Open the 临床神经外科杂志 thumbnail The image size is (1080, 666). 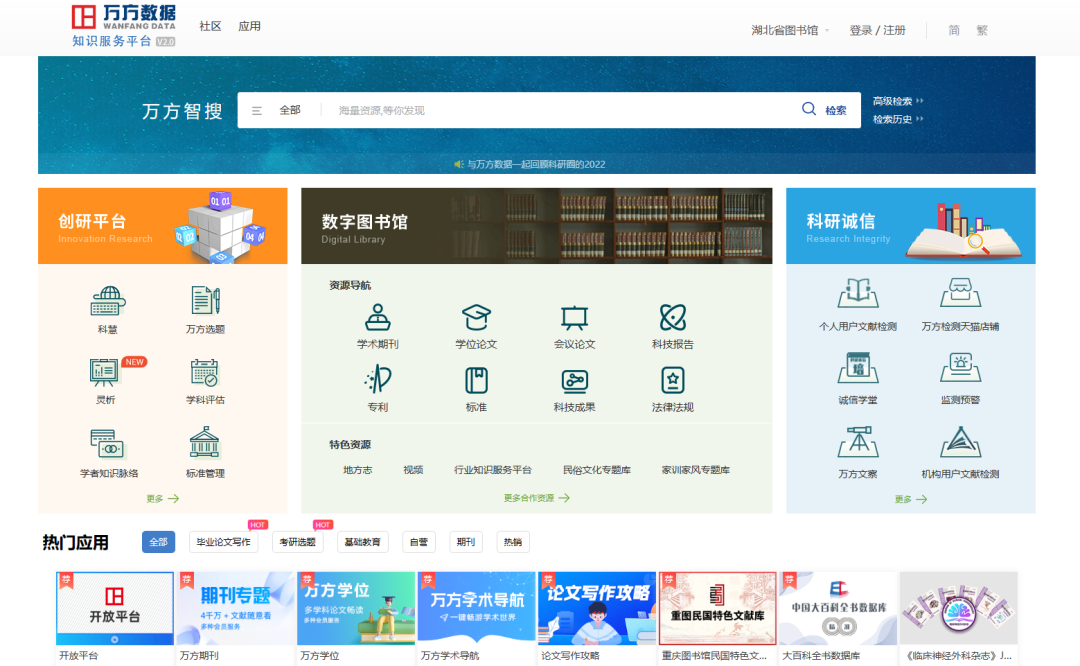958,608
